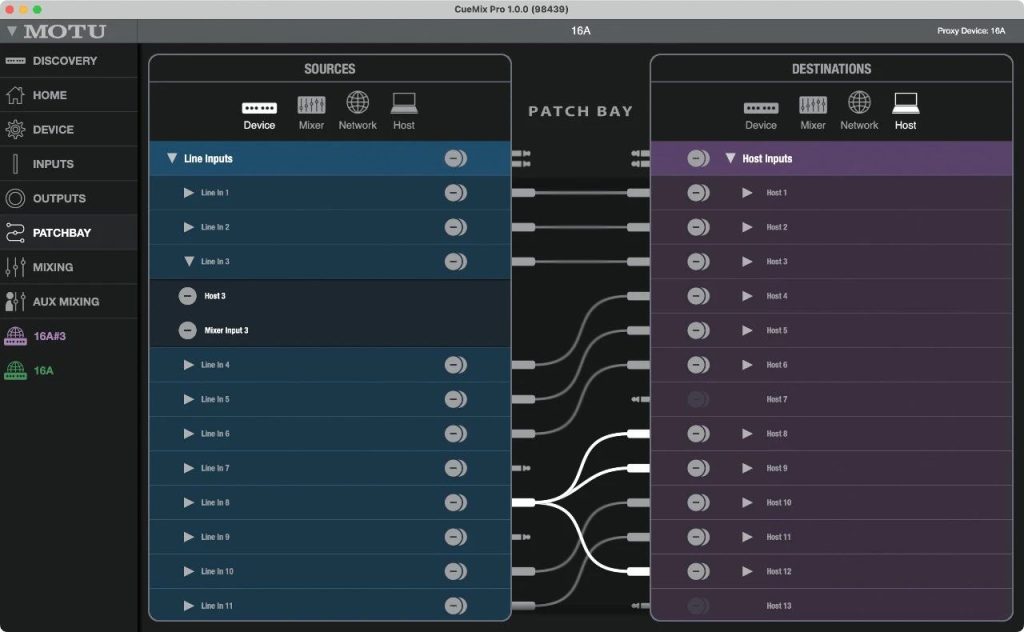Viewport: 1024px width, 632px height.
Task: Toggle disconnect button beside Host 8
Action: point(698,434)
